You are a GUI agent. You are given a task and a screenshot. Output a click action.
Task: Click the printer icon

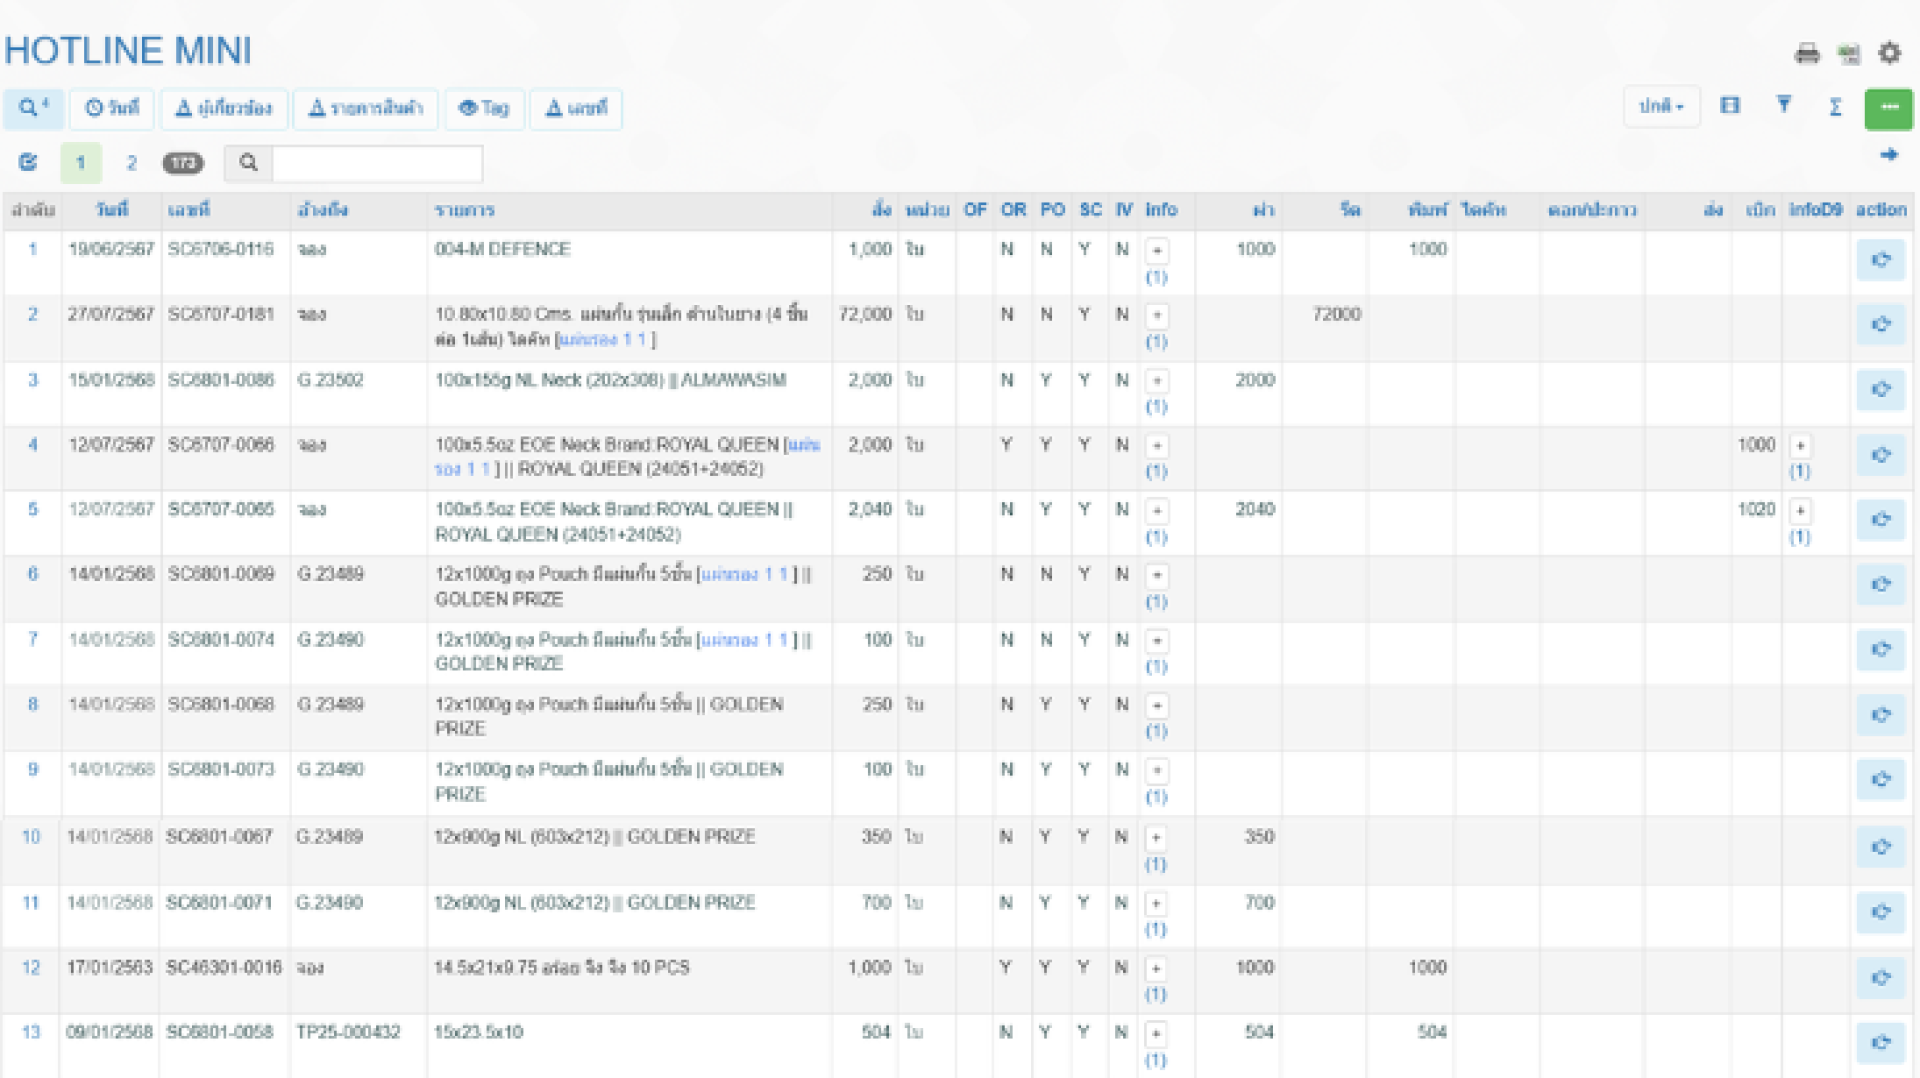tap(1806, 54)
